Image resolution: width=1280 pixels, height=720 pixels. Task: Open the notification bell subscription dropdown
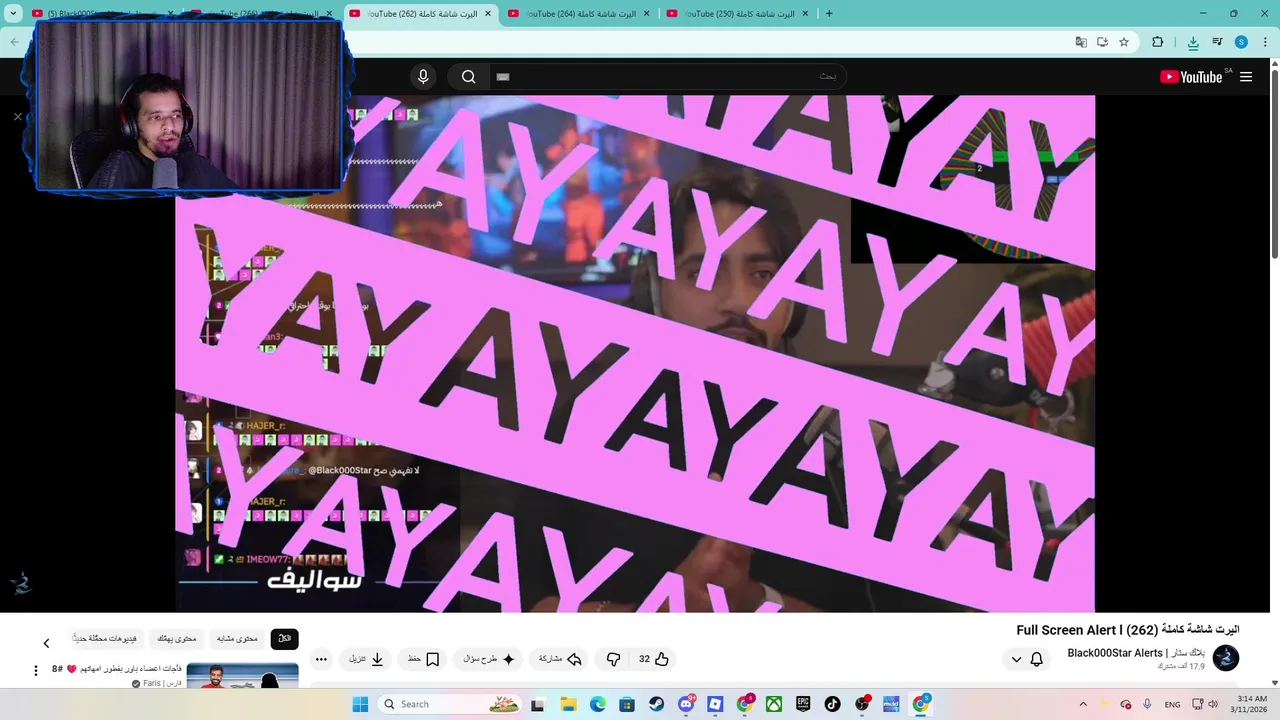[x=1027, y=659]
